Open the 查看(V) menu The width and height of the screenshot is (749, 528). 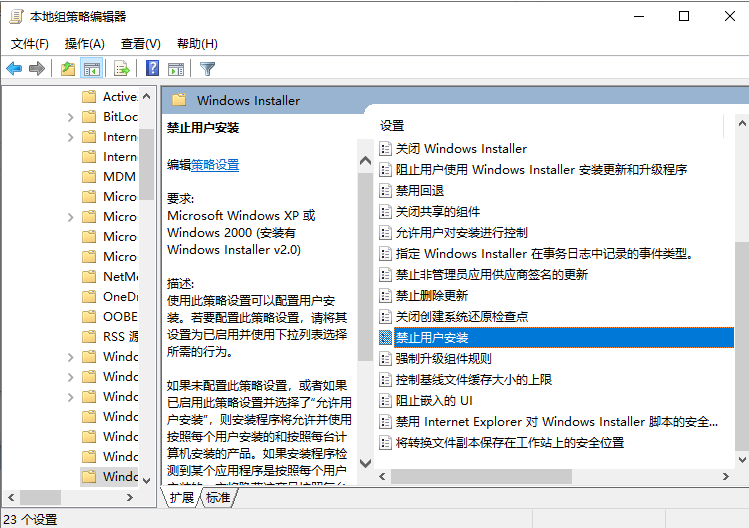(x=140, y=44)
